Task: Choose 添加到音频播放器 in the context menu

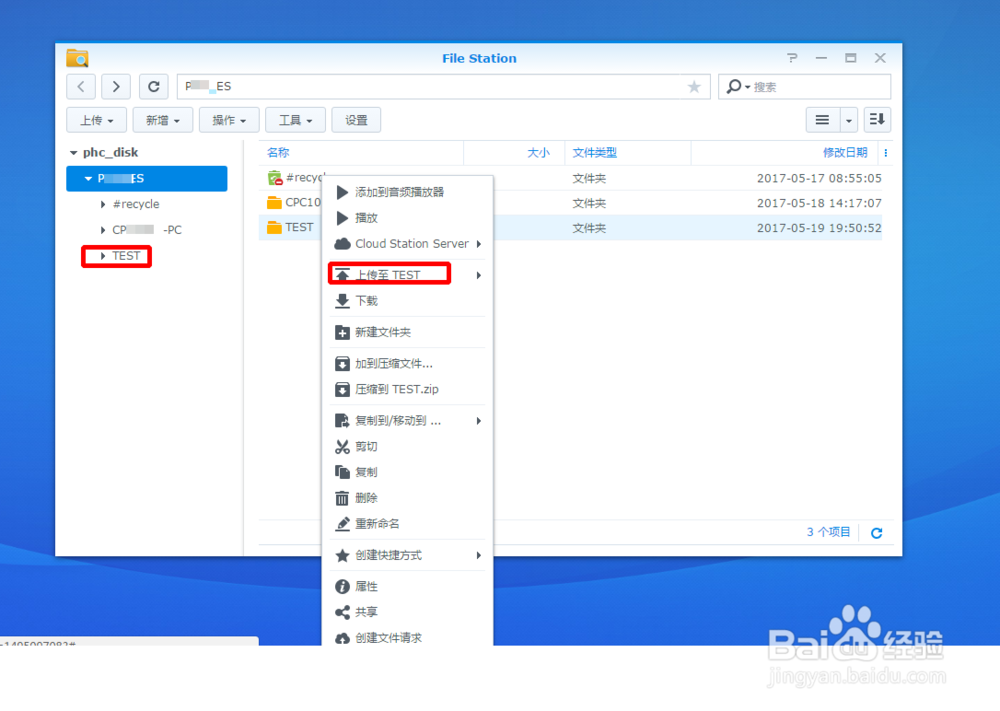Action: coord(407,192)
